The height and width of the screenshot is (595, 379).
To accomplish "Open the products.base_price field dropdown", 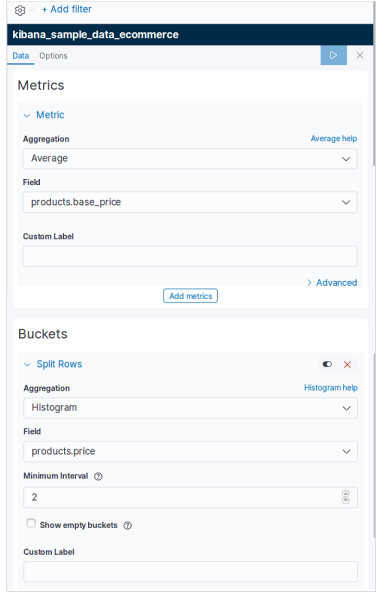I will point(190,202).
